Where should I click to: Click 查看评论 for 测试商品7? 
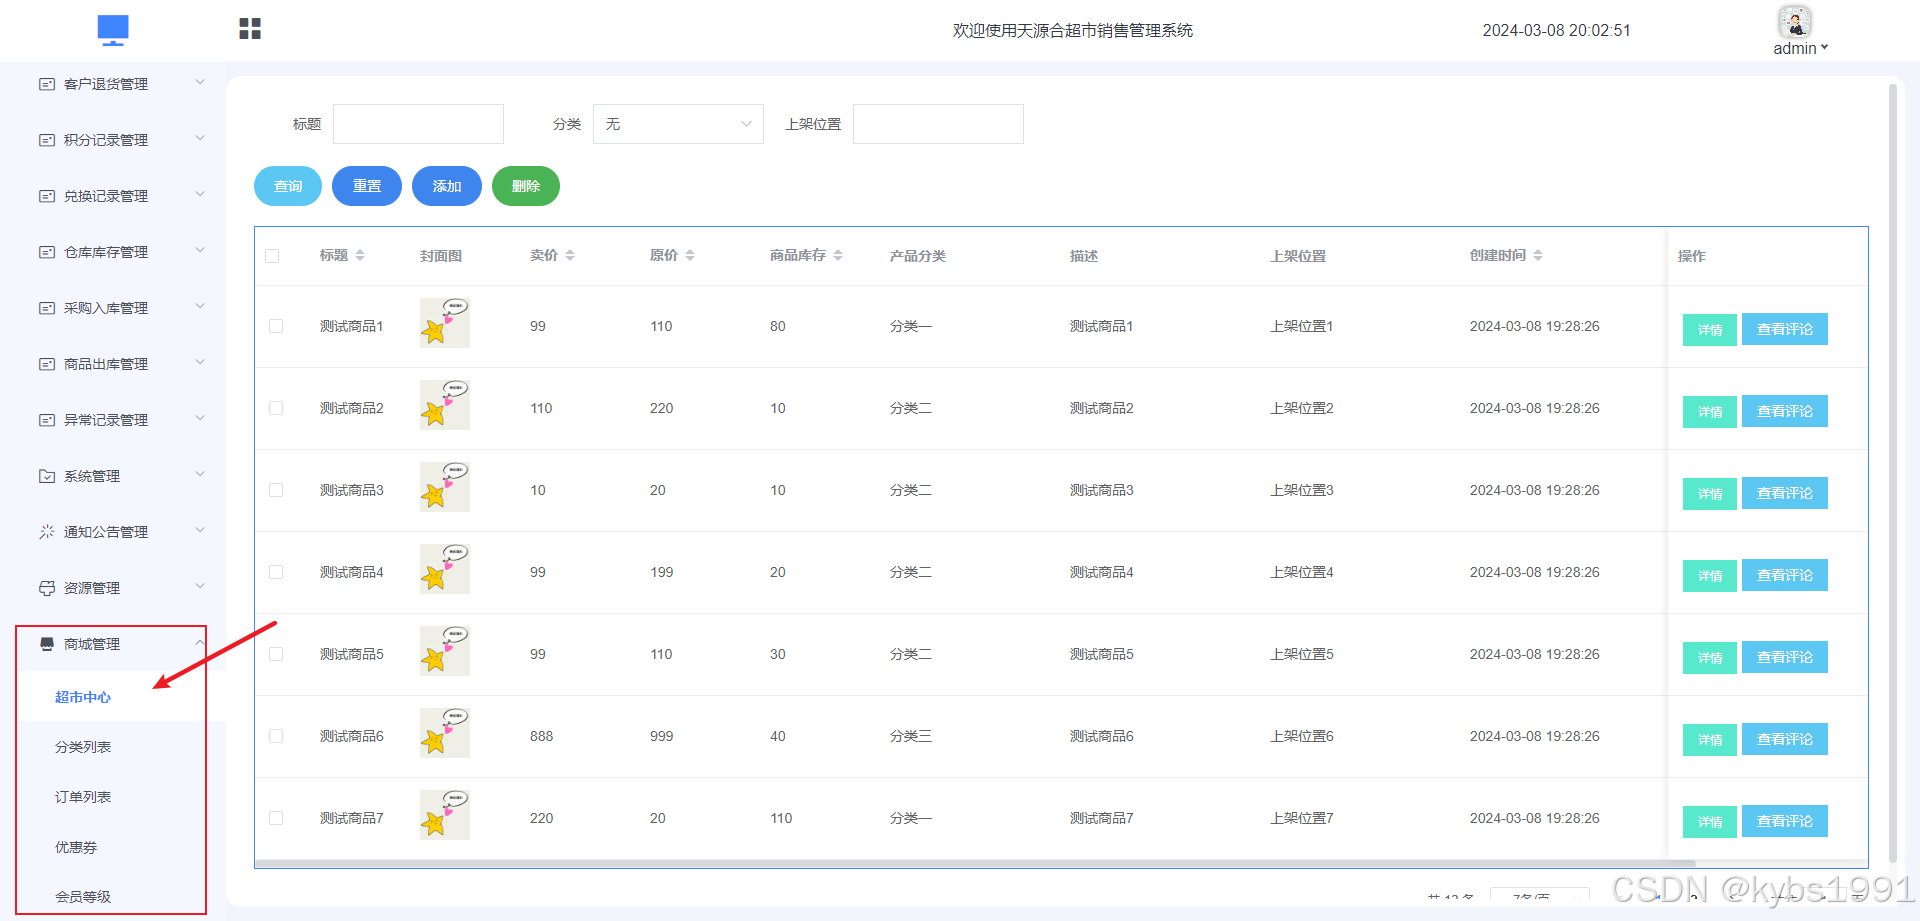1785,821
